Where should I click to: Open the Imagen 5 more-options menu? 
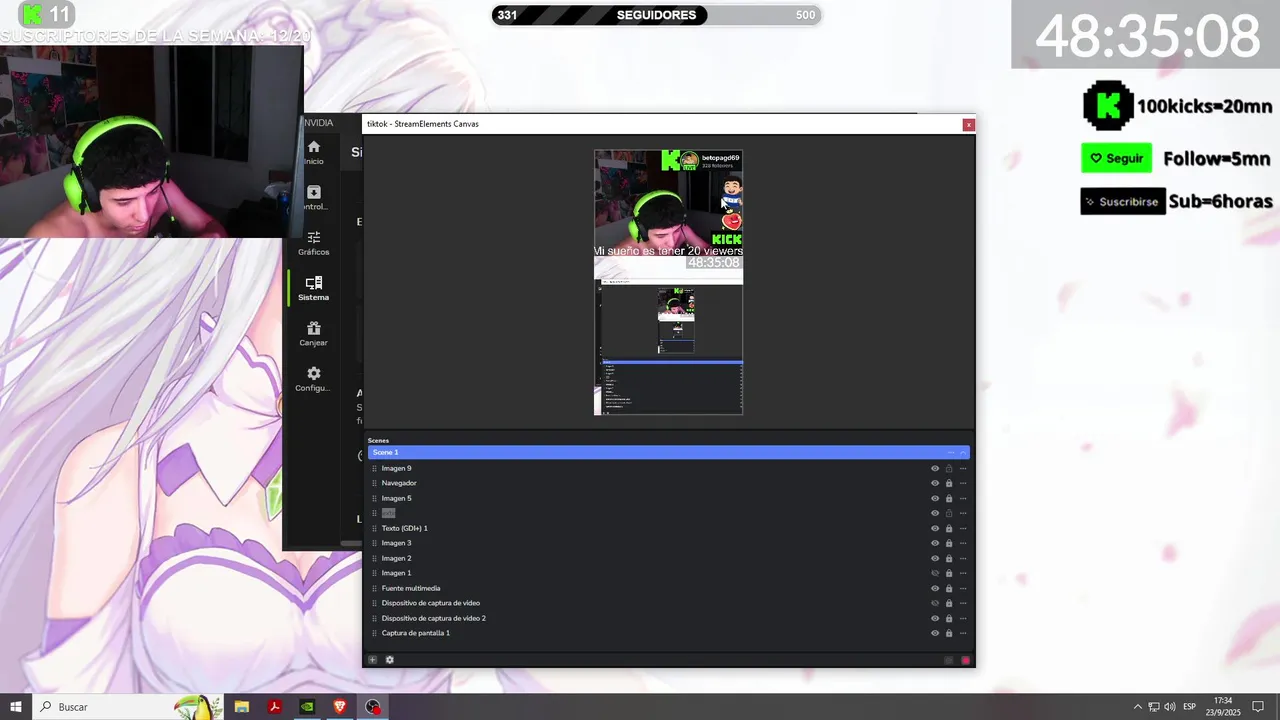[963, 498]
